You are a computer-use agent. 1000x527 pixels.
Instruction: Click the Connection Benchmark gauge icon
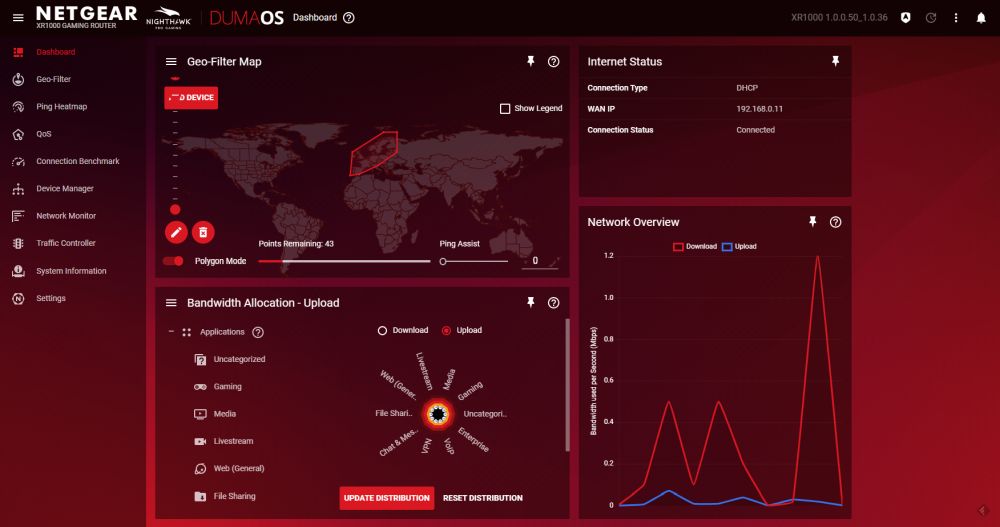click(x=18, y=161)
